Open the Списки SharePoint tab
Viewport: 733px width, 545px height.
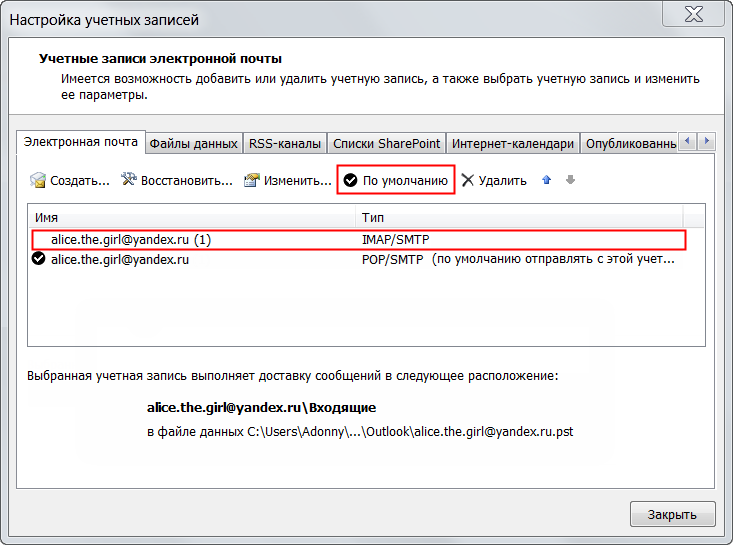point(385,144)
